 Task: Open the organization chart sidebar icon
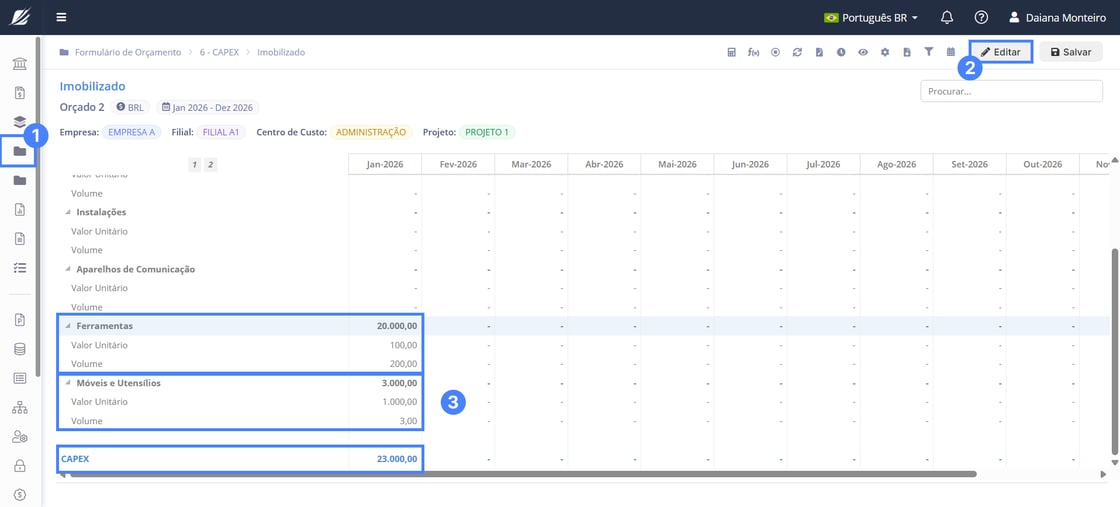point(20,408)
